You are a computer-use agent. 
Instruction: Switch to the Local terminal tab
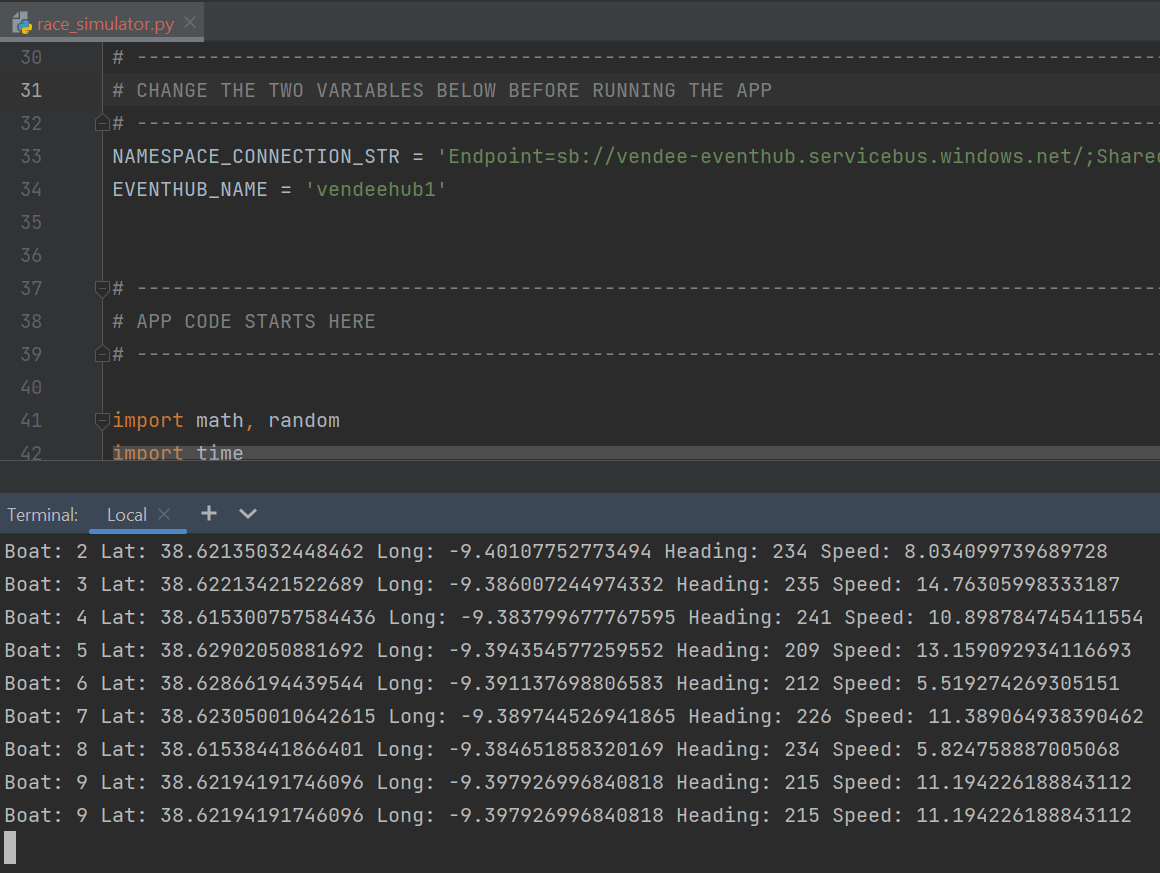(126, 514)
